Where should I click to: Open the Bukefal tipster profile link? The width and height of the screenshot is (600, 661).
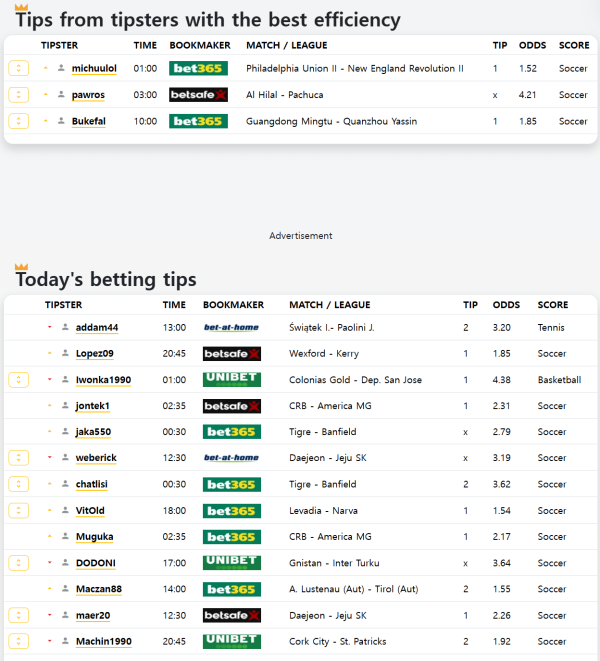(89, 121)
